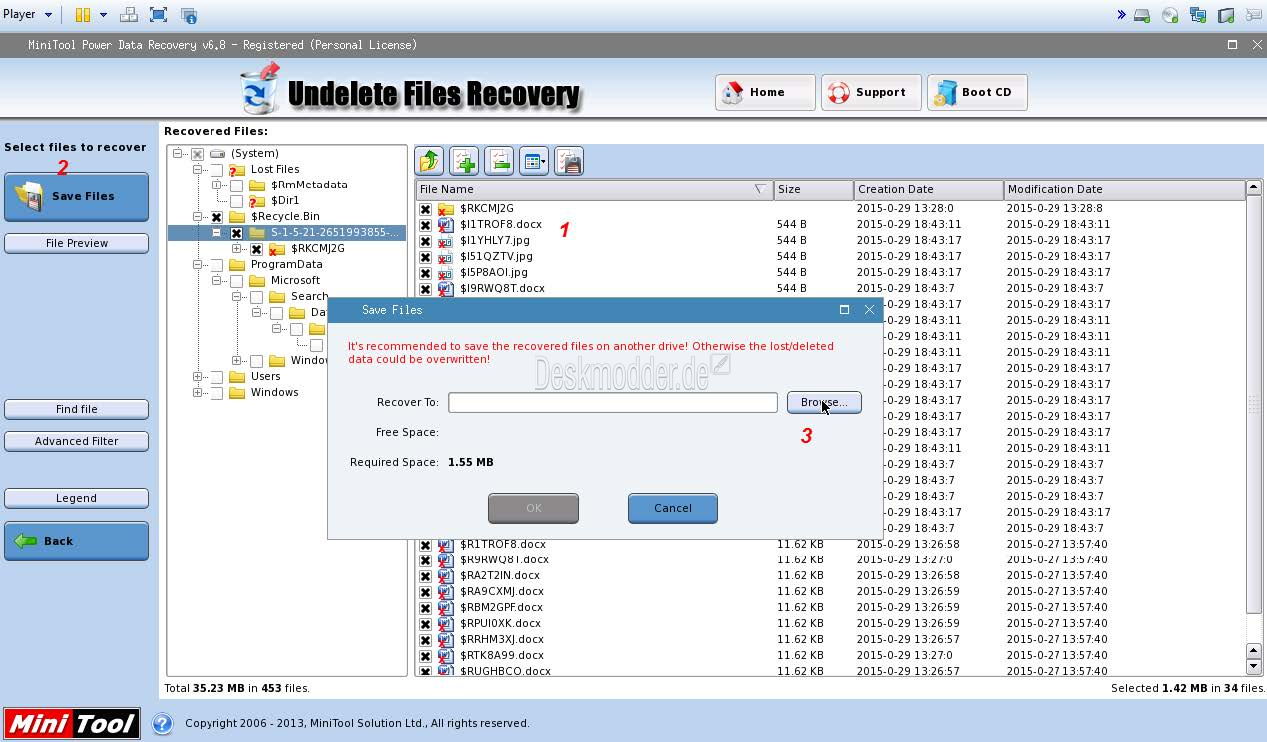Click the MiniTool logo
This screenshot has width=1267, height=742.
click(x=72, y=724)
